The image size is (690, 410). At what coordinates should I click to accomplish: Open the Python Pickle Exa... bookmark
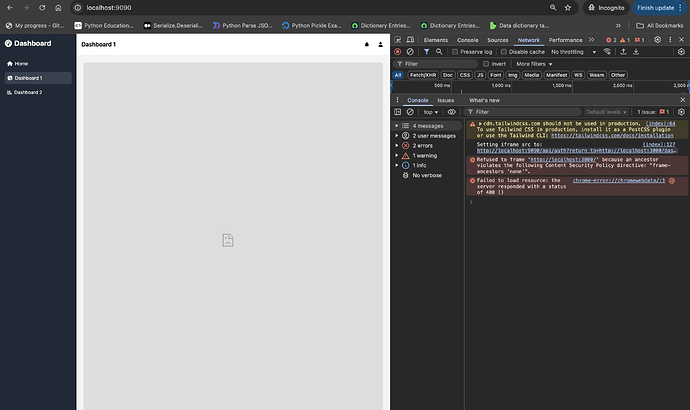312,26
